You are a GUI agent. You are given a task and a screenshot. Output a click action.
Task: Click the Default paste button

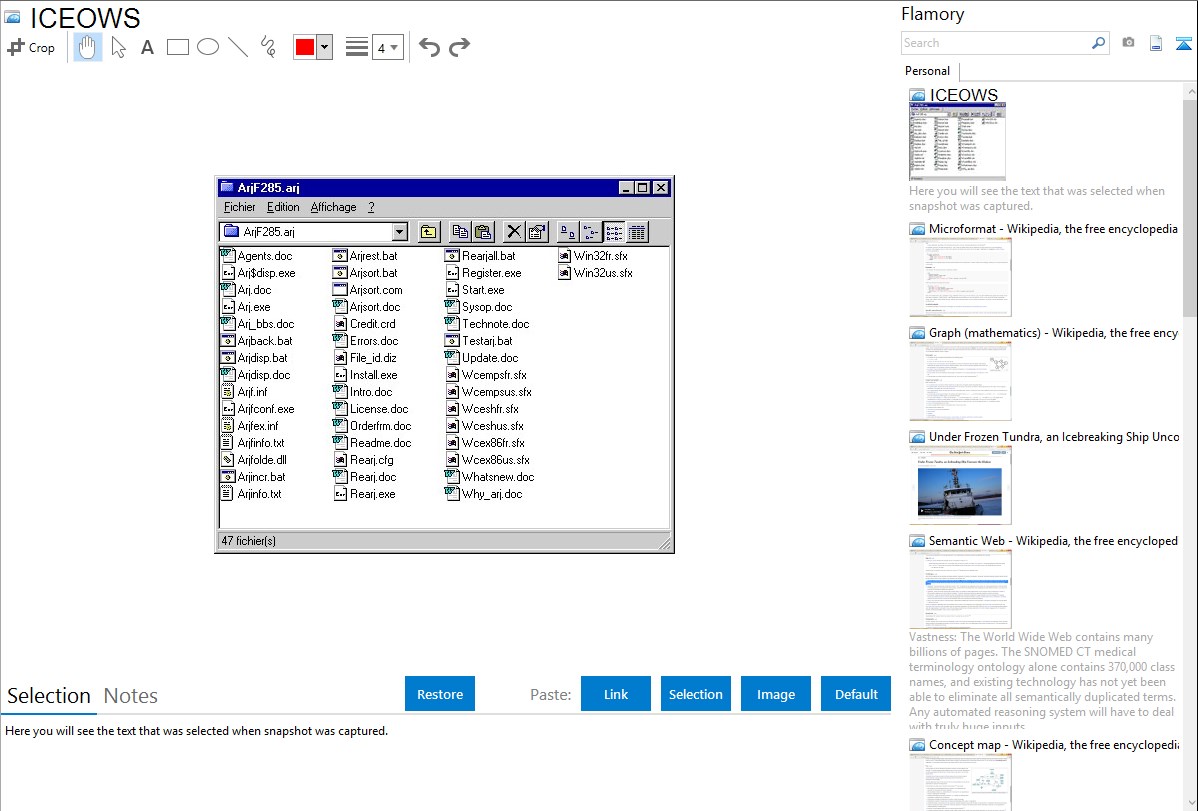[856, 694]
